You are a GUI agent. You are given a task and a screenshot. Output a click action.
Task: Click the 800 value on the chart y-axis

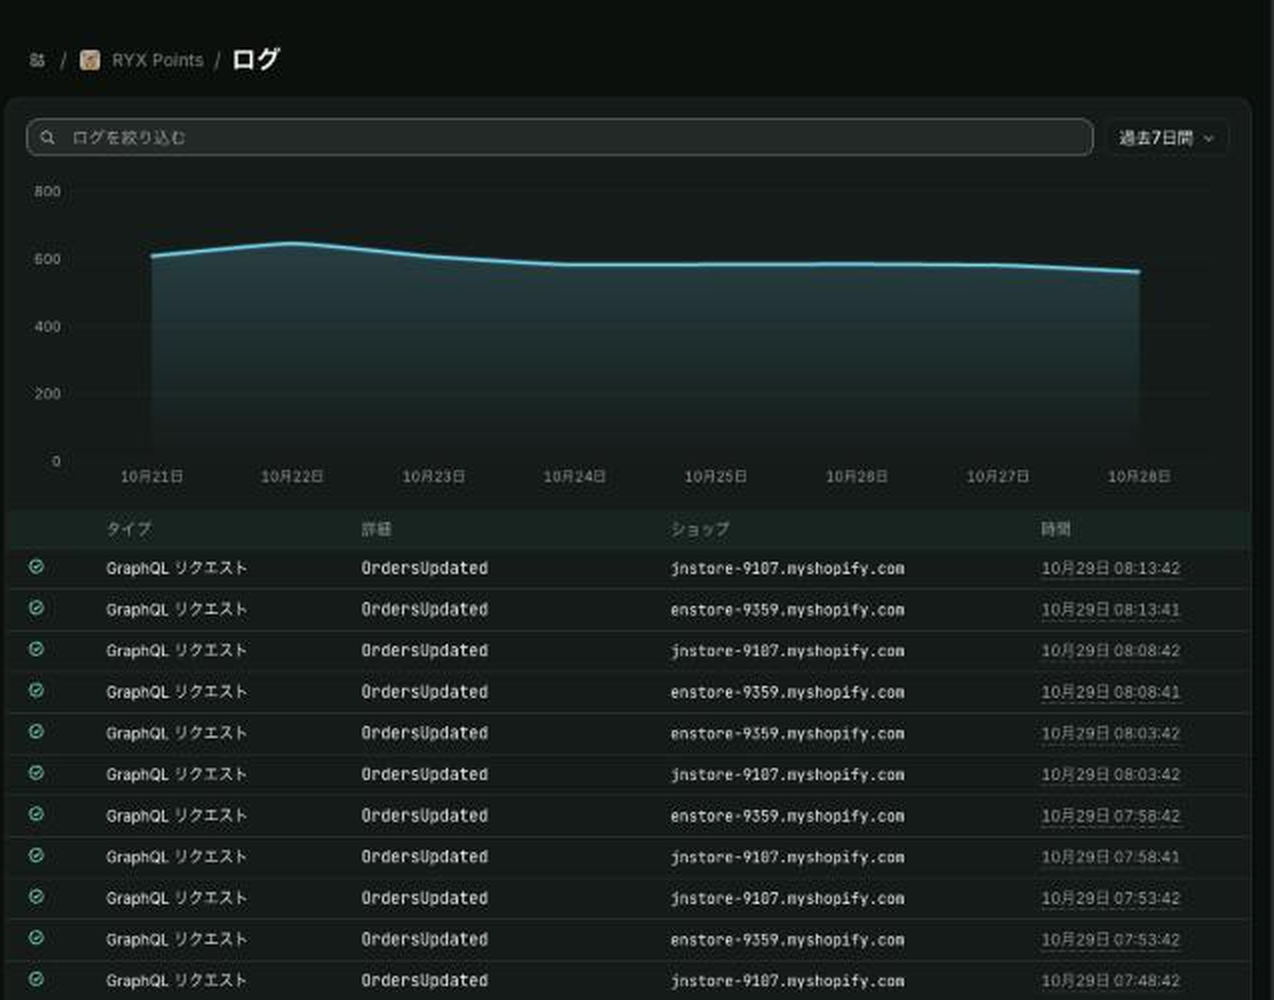tap(47, 191)
